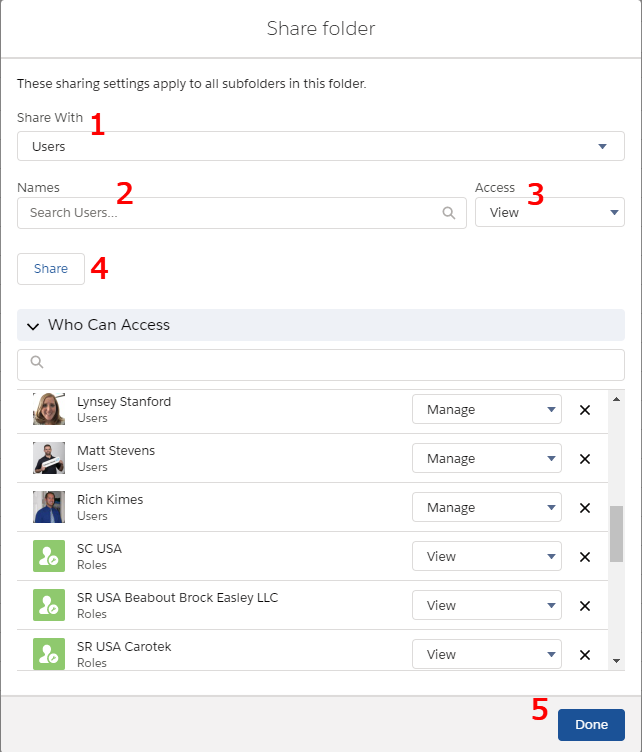The height and width of the screenshot is (752, 642).
Task: Remove SC USA role access
Action: click(584, 557)
